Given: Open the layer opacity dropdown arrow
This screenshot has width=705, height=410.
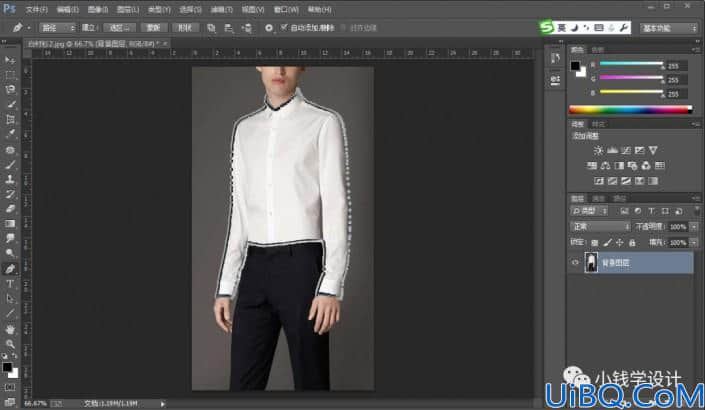Looking at the screenshot, I should pos(694,227).
